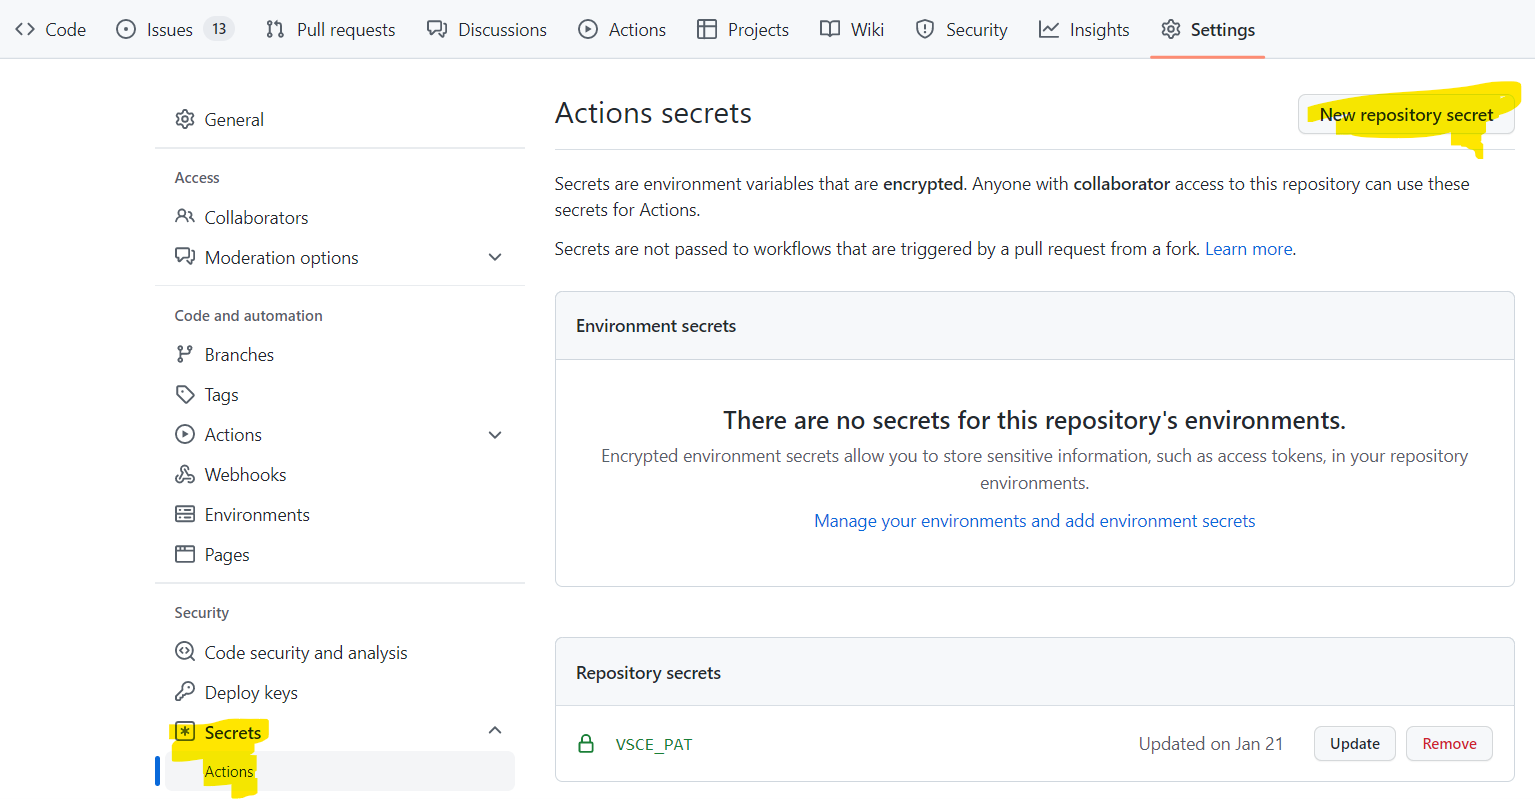Image resolution: width=1535 pixels, height=801 pixels.
Task: Click the Tags label icon
Action: (x=185, y=394)
